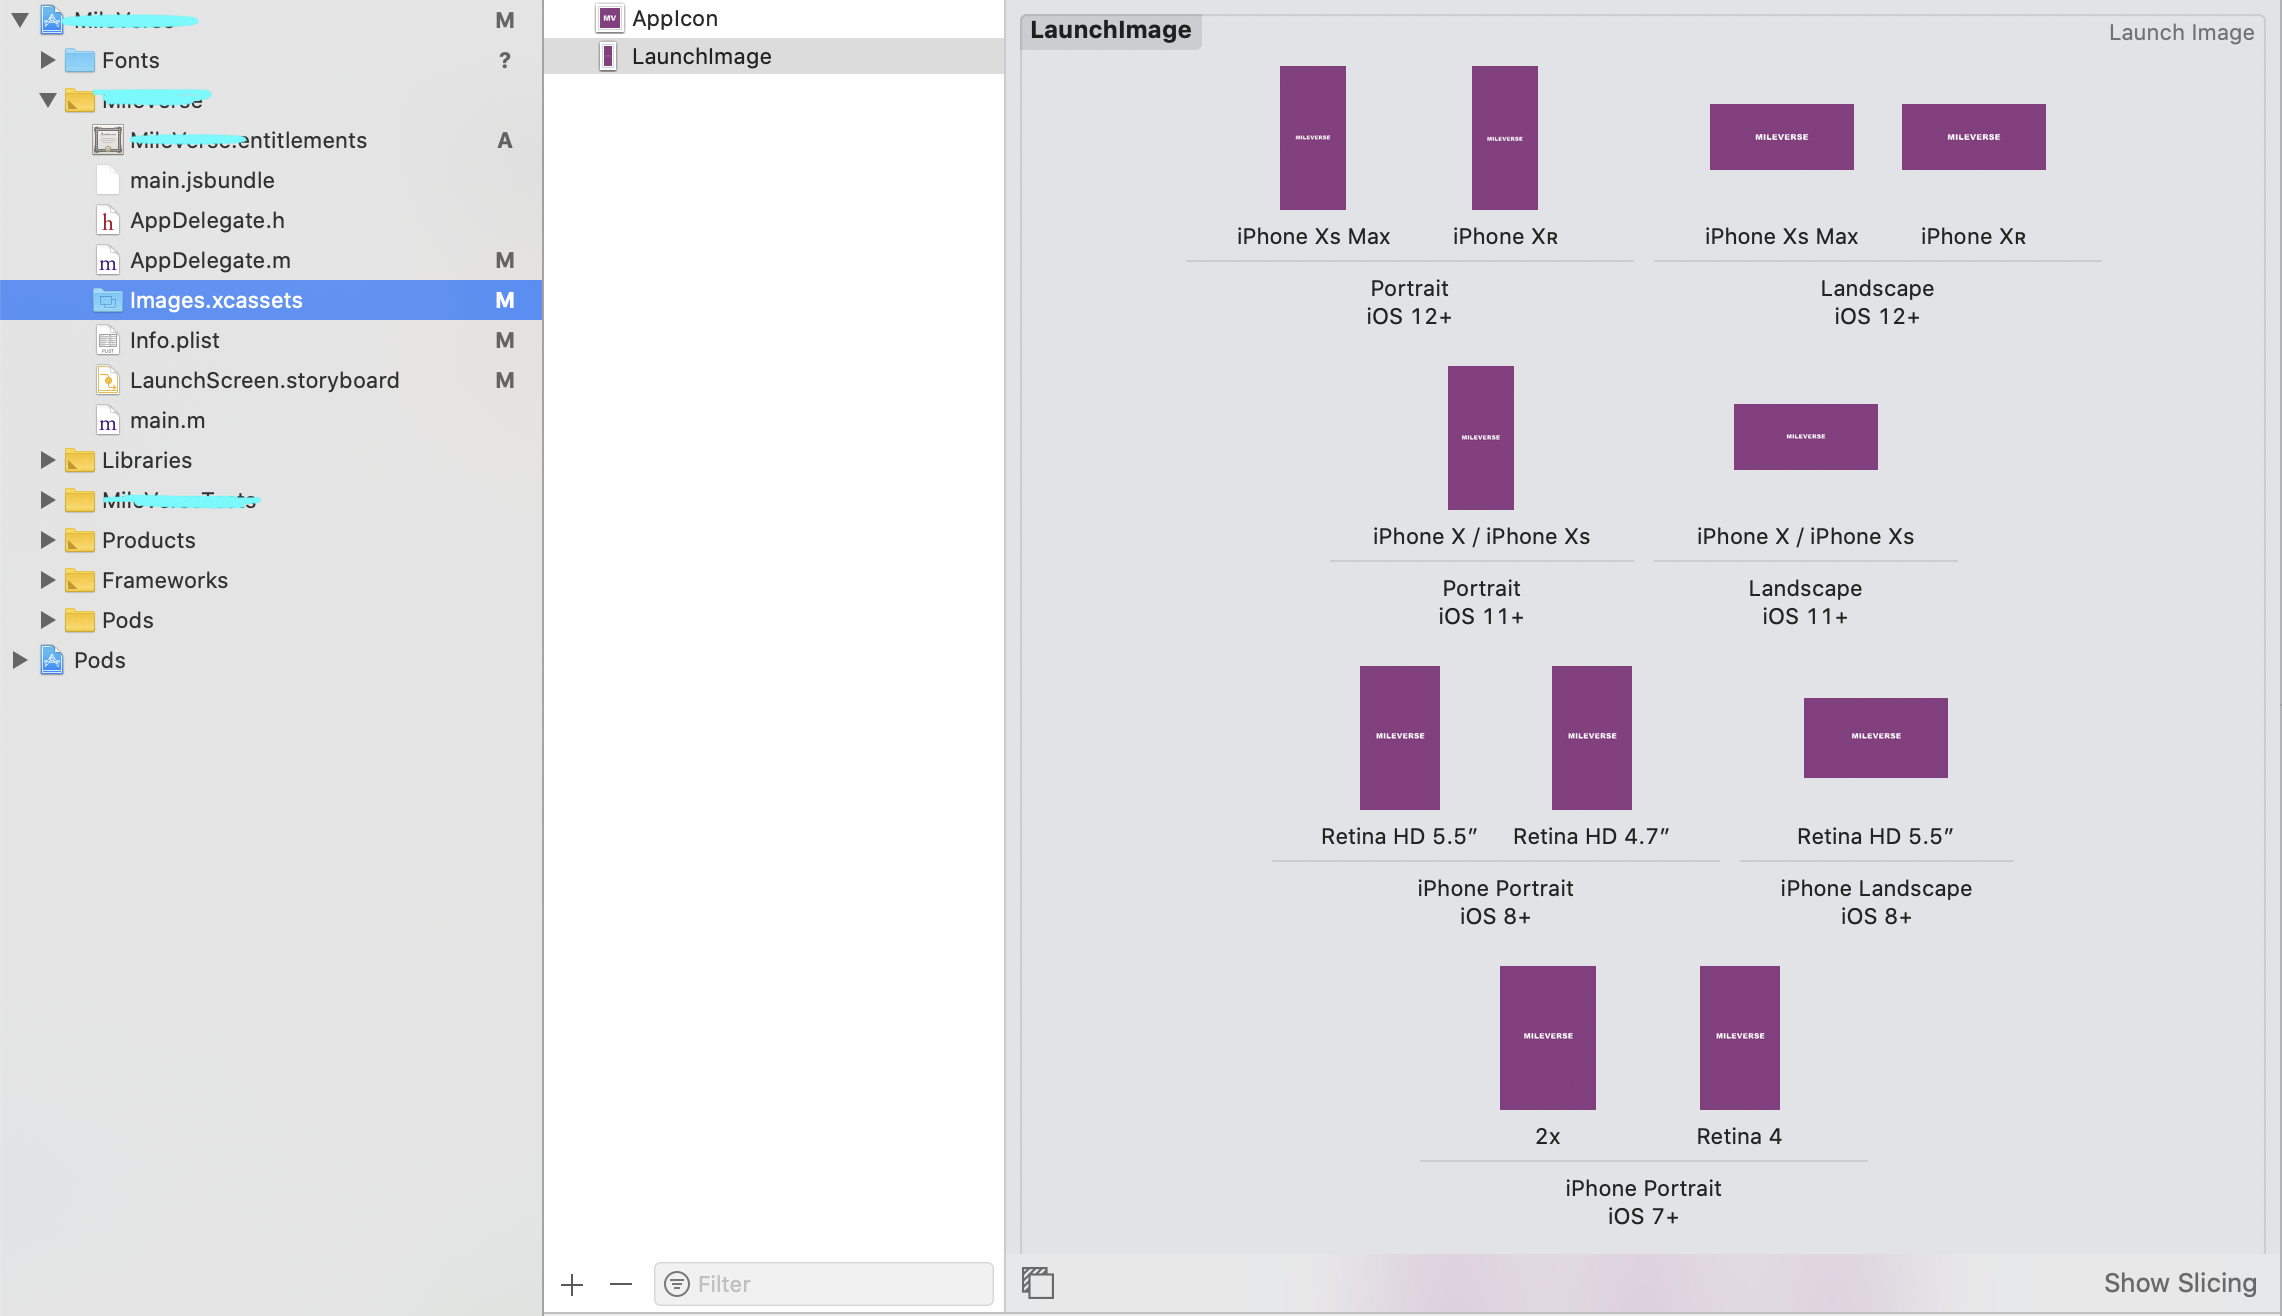
Task: Expand the Fonts folder
Action: pos(47,60)
